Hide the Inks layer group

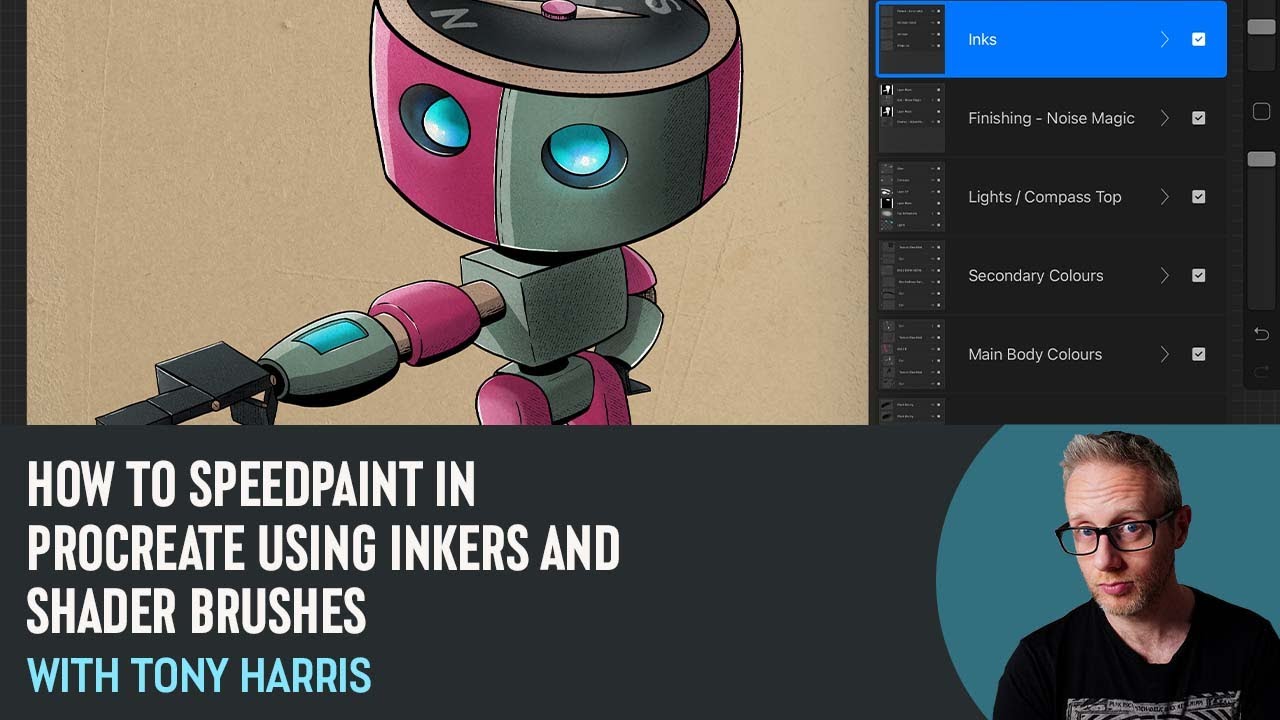1198,40
